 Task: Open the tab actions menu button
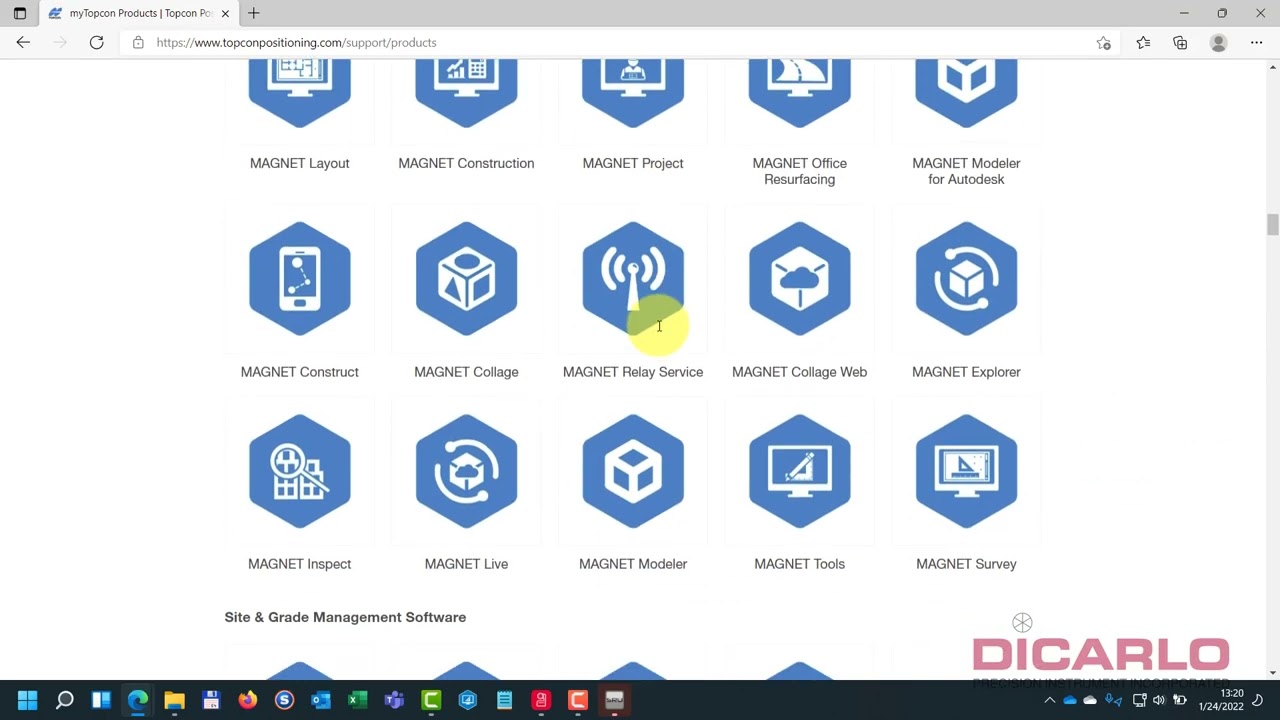[19, 14]
